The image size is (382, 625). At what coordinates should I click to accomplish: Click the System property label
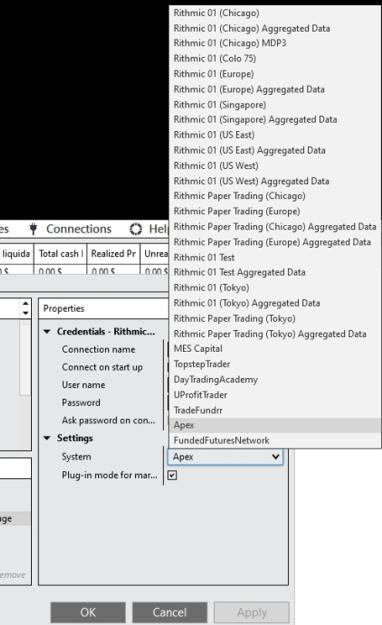point(76,457)
